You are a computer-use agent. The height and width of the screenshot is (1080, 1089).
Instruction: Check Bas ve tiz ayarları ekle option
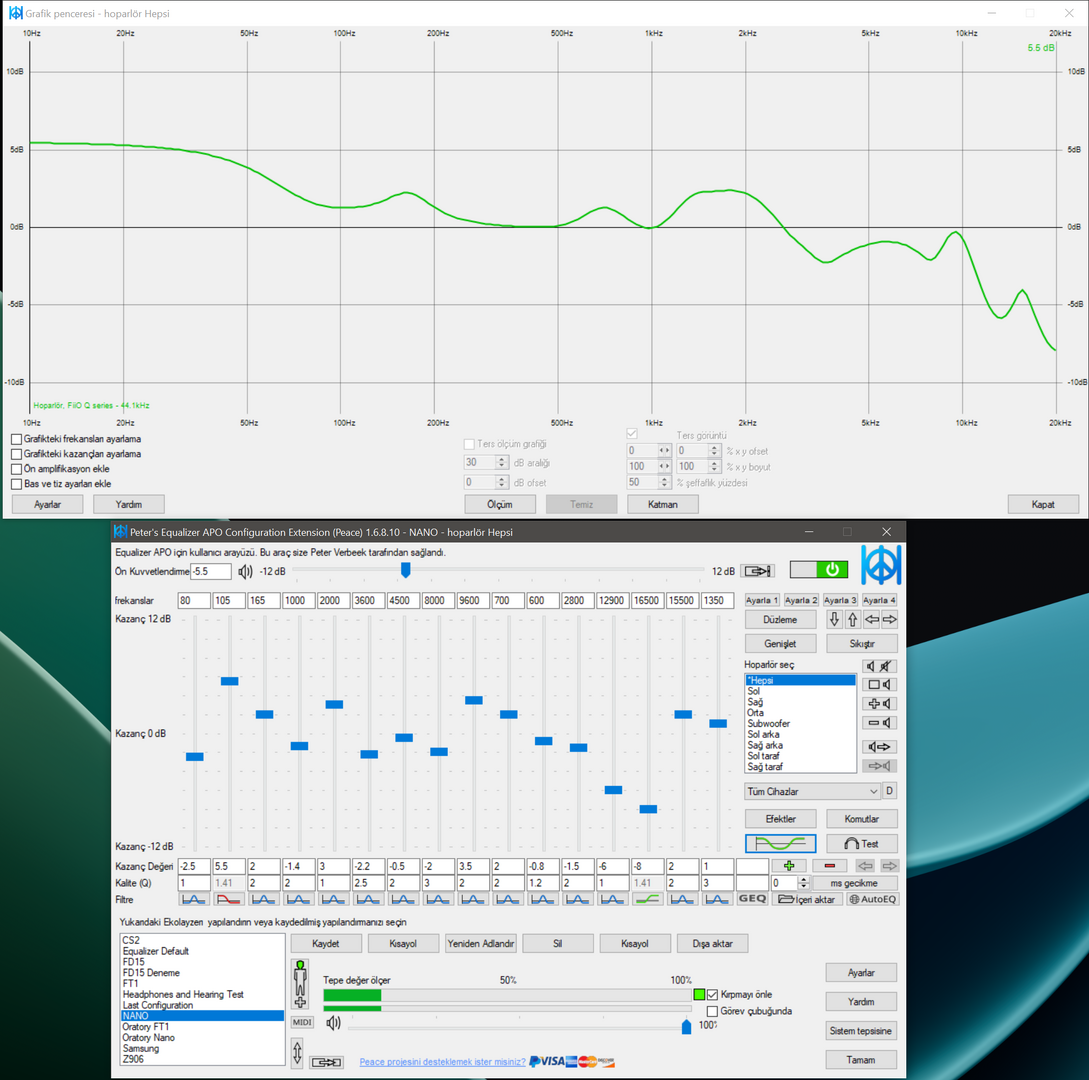[17, 484]
